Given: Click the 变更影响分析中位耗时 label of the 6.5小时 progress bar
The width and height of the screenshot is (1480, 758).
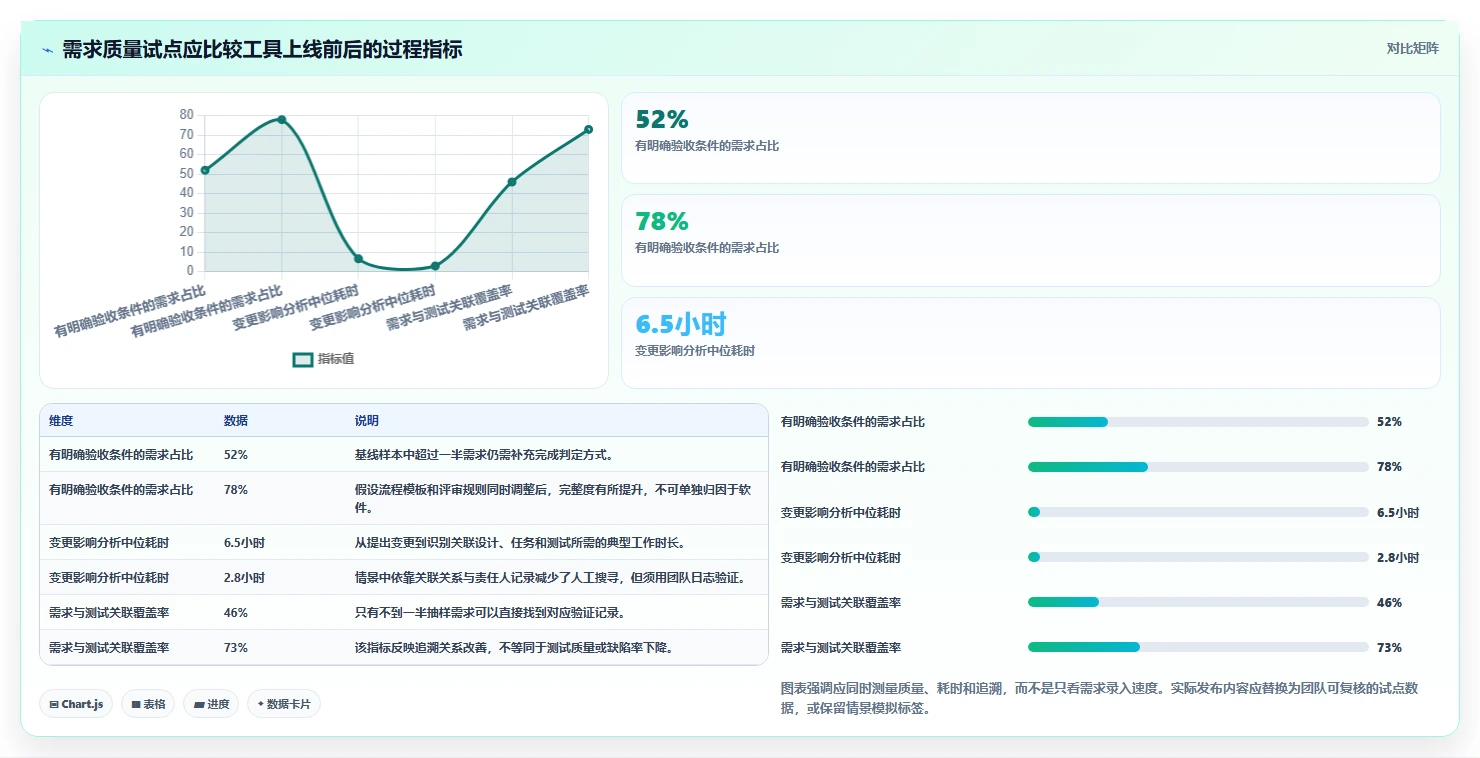Looking at the screenshot, I should 841,513.
